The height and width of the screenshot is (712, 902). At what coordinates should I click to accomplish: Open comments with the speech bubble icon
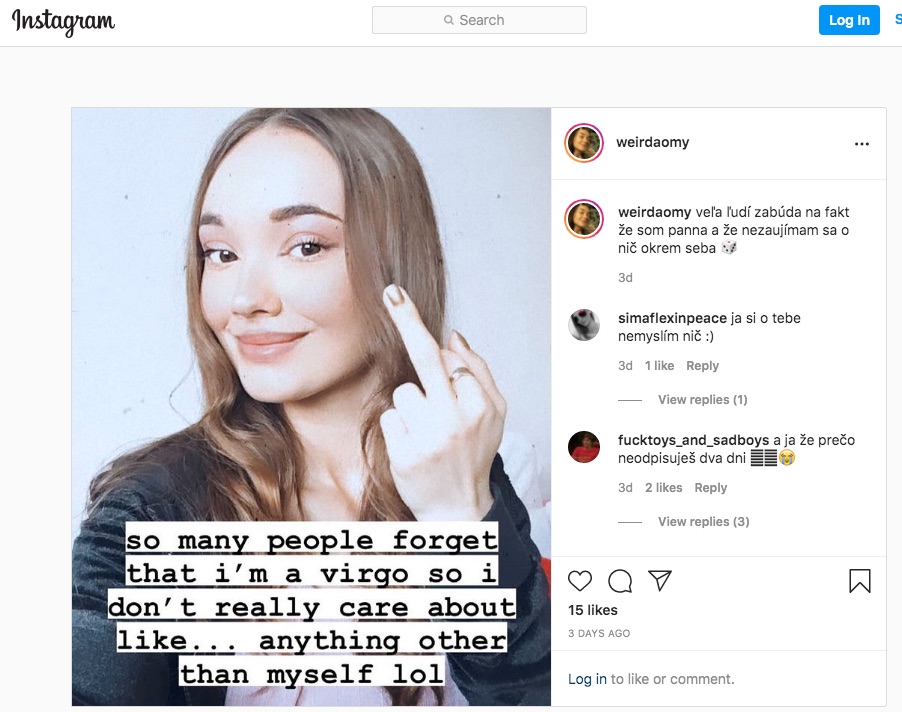coord(620,581)
